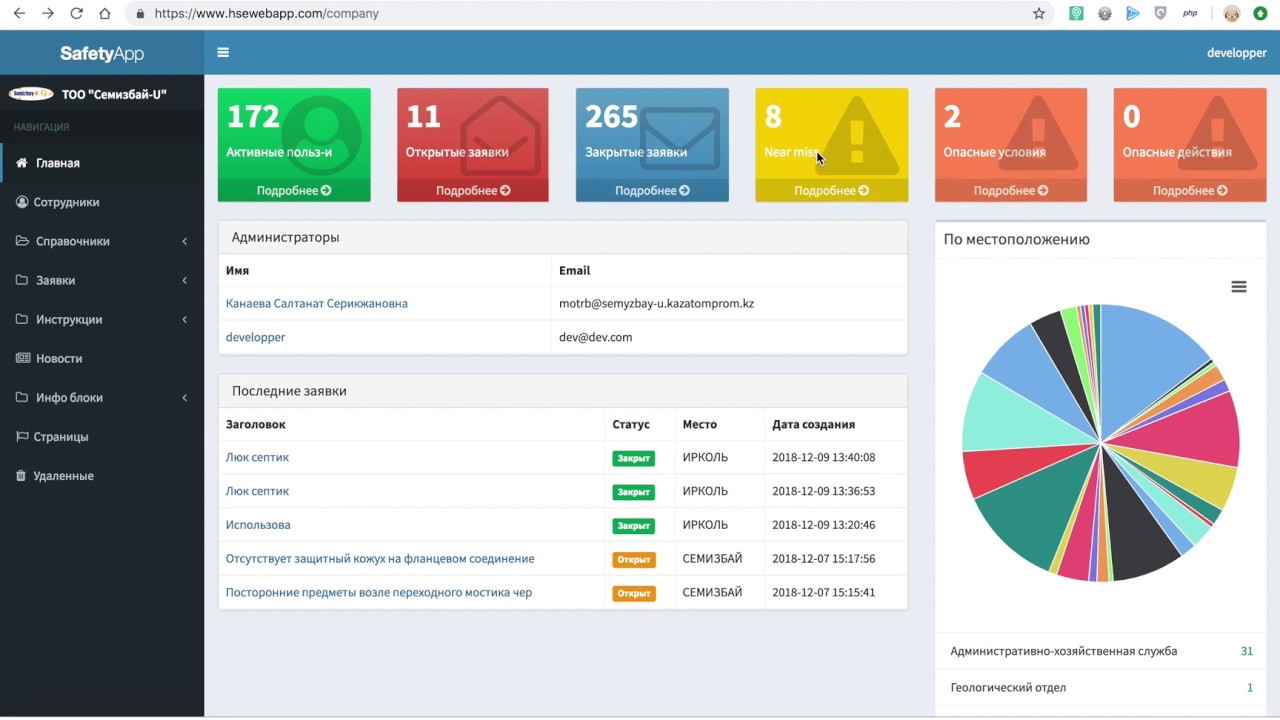This screenshot has height=720, width=1280.
Task: Expand the Инструкции submenu chevron
Action: (185, 319)
